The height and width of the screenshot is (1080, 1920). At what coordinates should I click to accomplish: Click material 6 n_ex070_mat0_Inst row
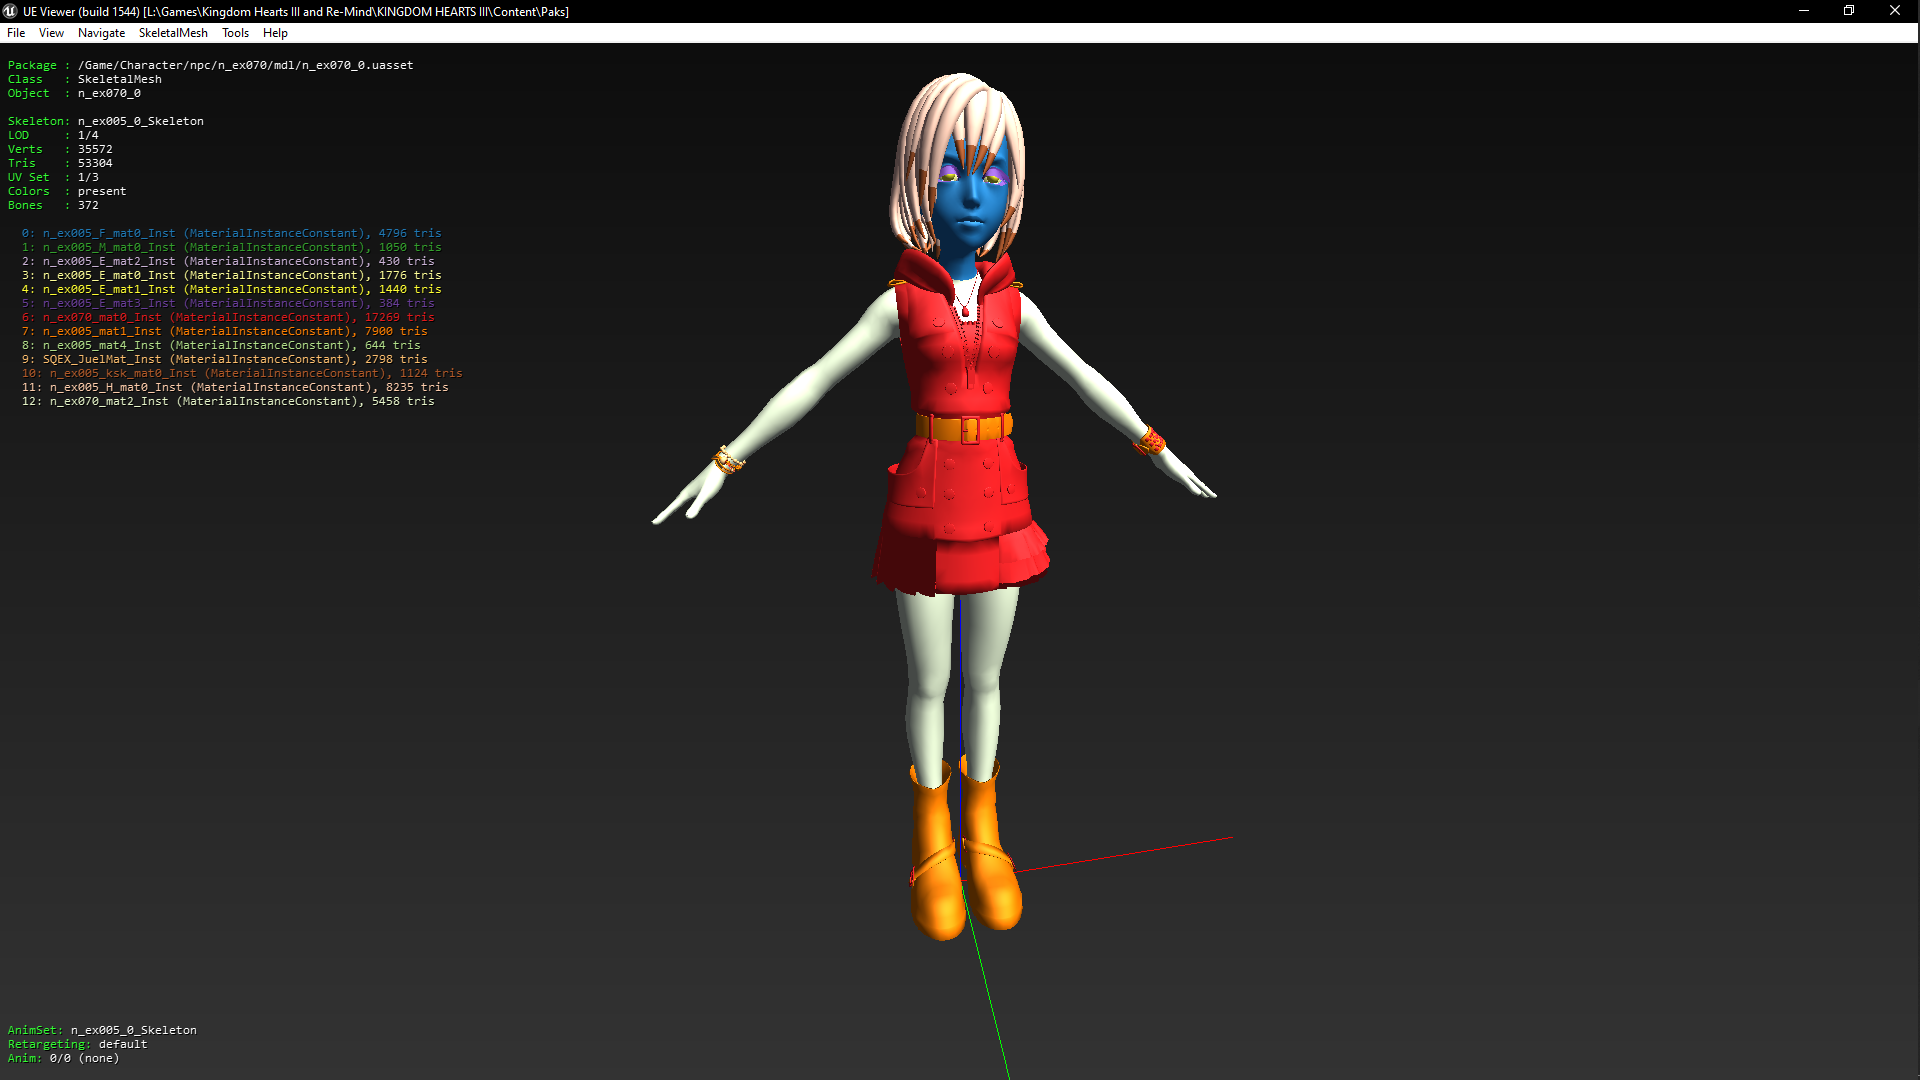[x=228, y=317]
